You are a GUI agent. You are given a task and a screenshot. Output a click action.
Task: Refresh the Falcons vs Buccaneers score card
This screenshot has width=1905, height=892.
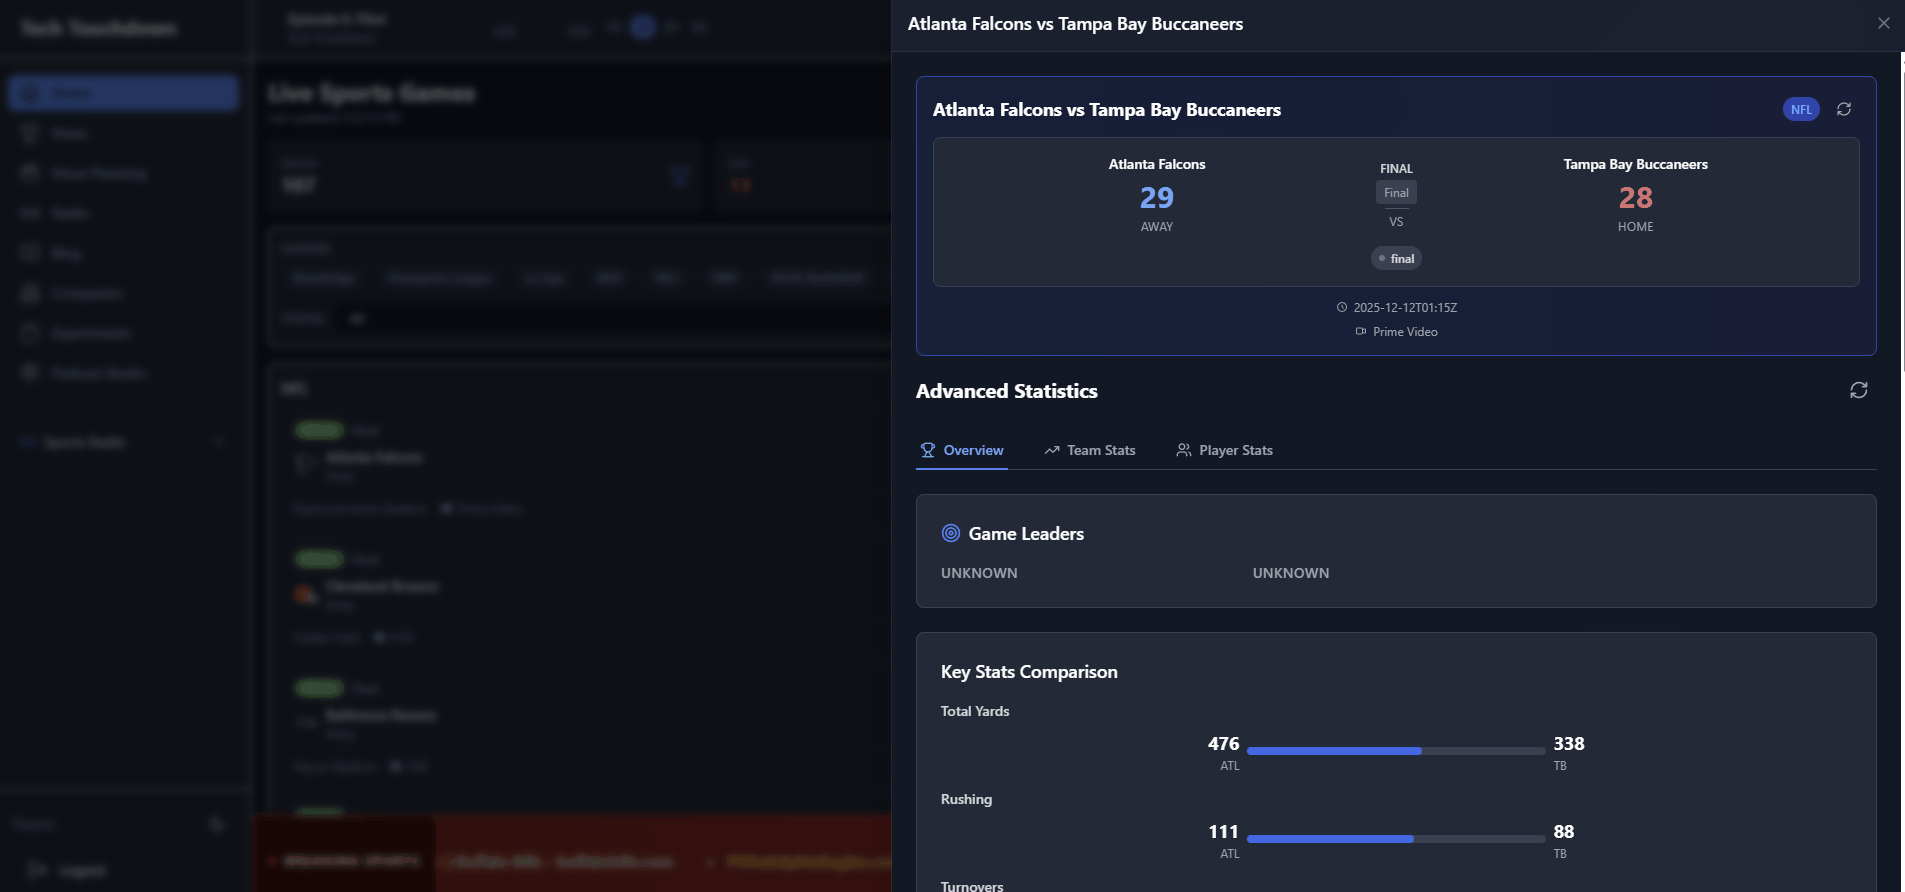click(x=1844, y=109)
